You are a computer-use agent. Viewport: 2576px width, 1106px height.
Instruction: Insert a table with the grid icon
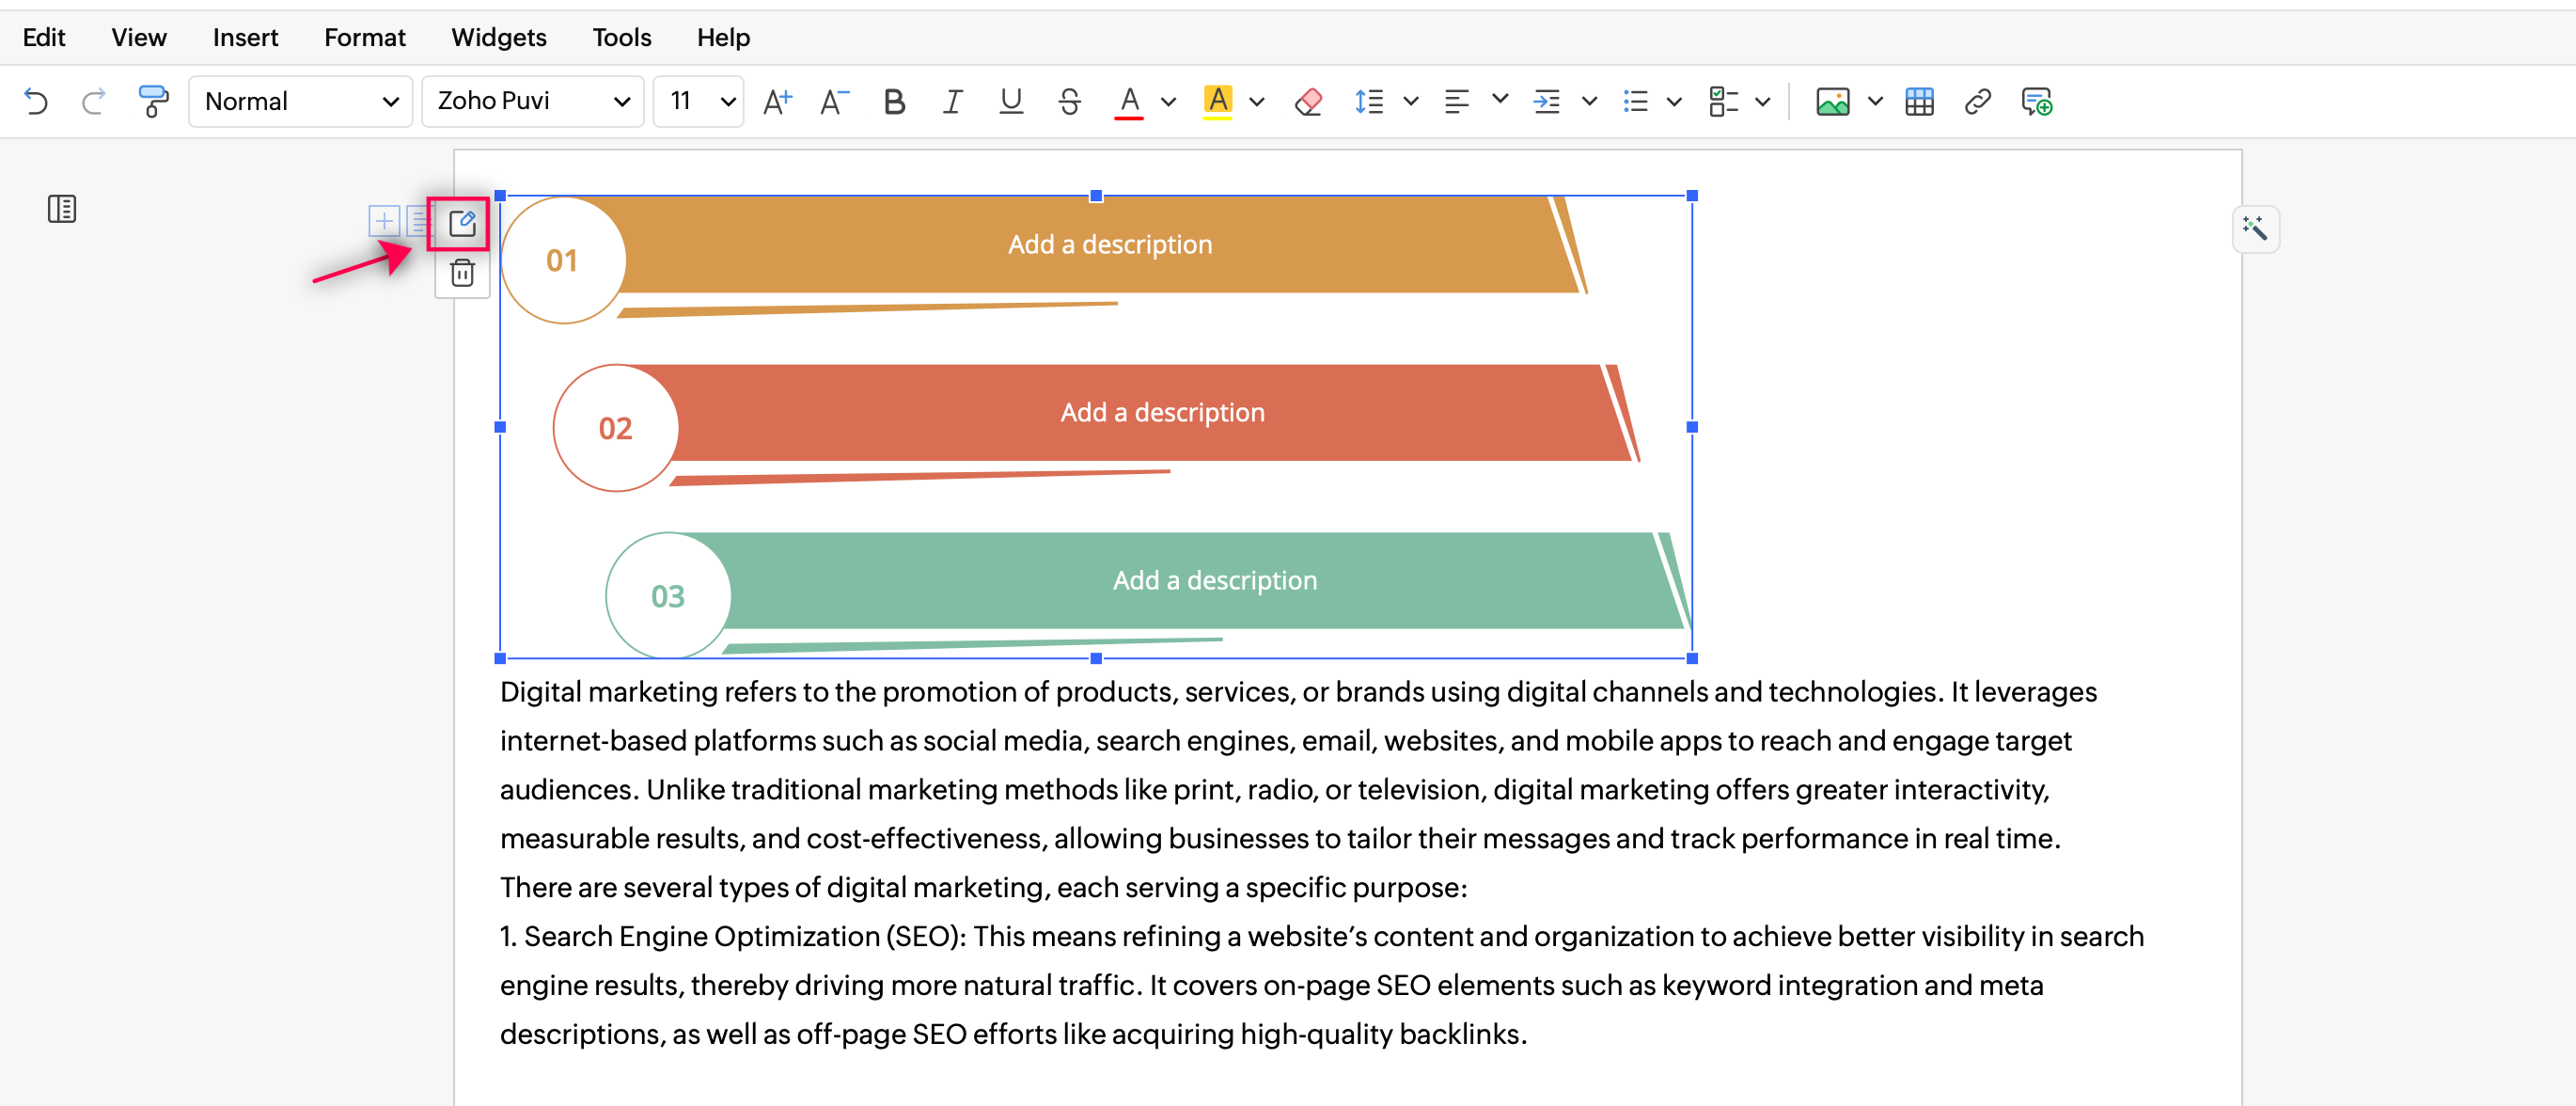(x=1919, y=101)
